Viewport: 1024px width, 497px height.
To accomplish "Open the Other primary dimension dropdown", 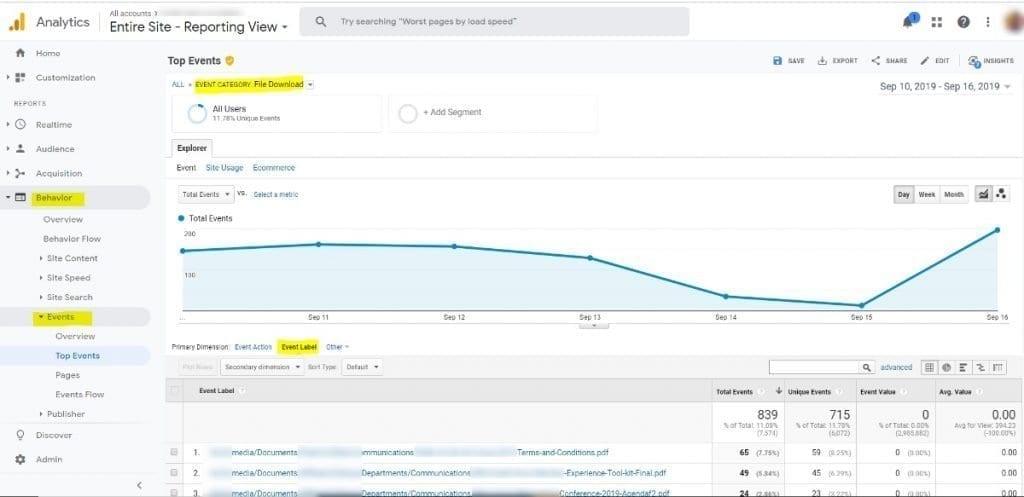I will click(x=338, y=347).
